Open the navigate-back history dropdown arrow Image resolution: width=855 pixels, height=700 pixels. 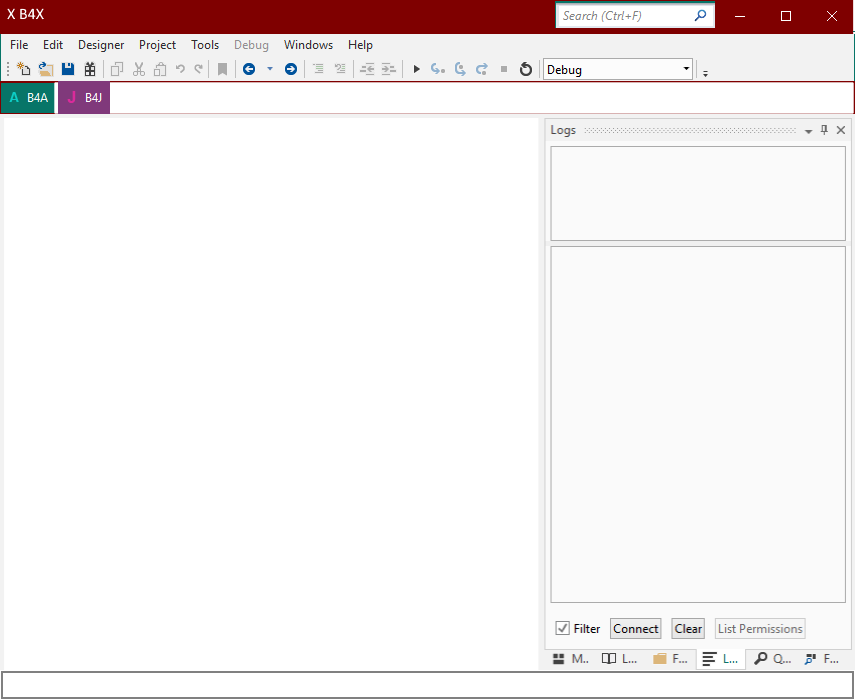point(268,69)
